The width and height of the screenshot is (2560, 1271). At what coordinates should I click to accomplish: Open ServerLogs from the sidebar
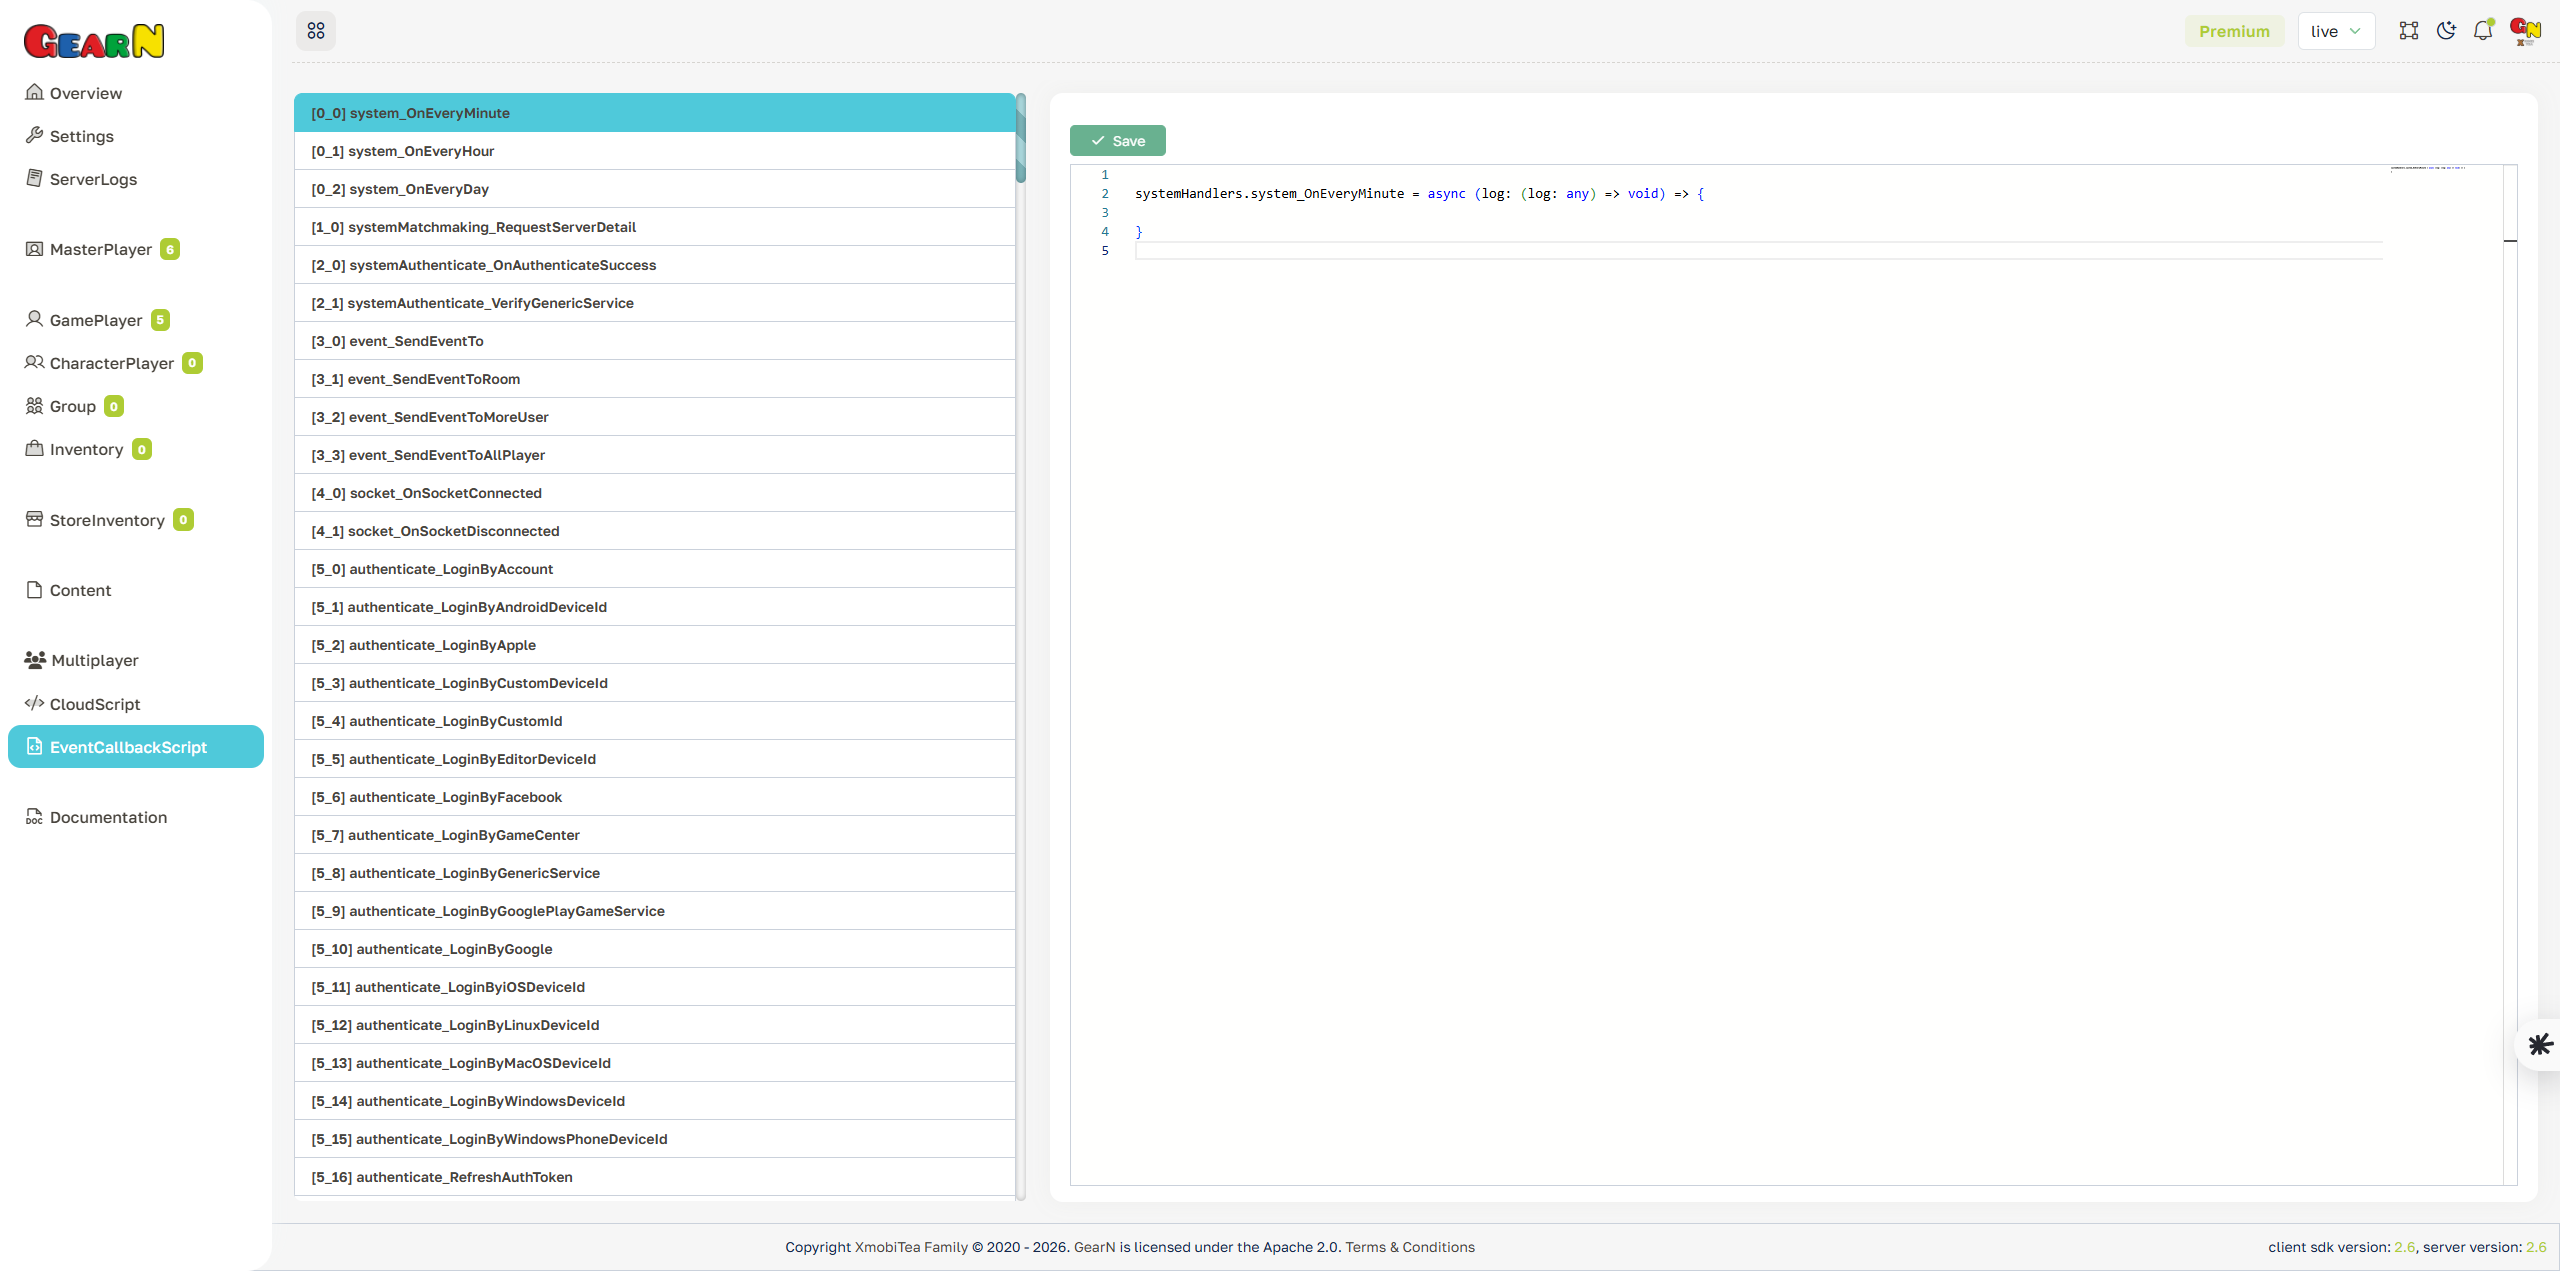(93, 179)
